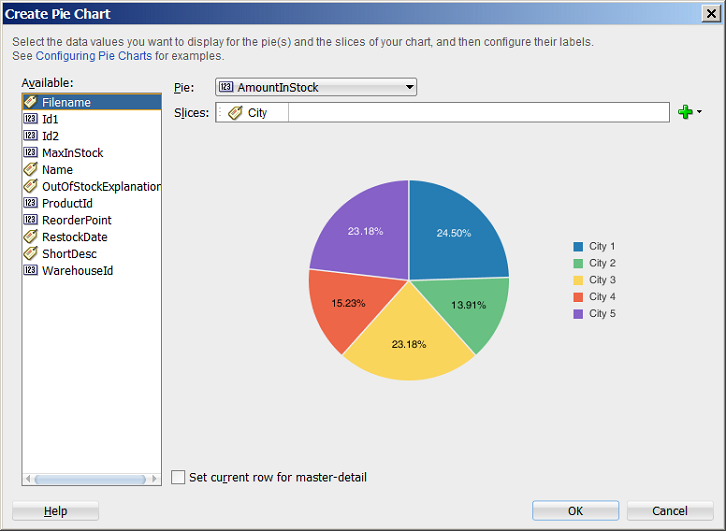Open Help for this dialog

(x=56, y=511)
